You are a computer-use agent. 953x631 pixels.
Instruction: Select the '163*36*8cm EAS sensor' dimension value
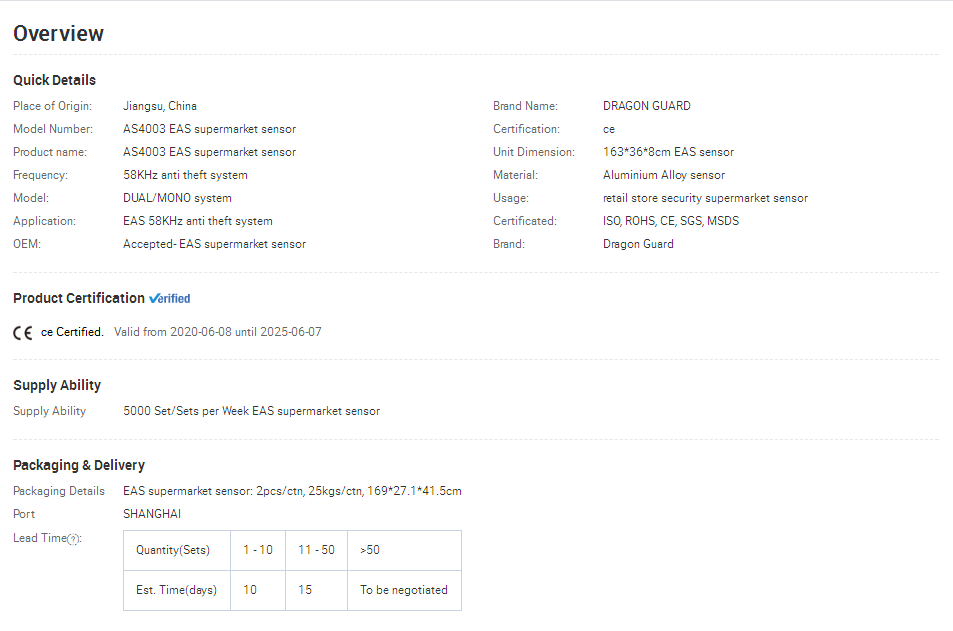[x=669, y=152]
